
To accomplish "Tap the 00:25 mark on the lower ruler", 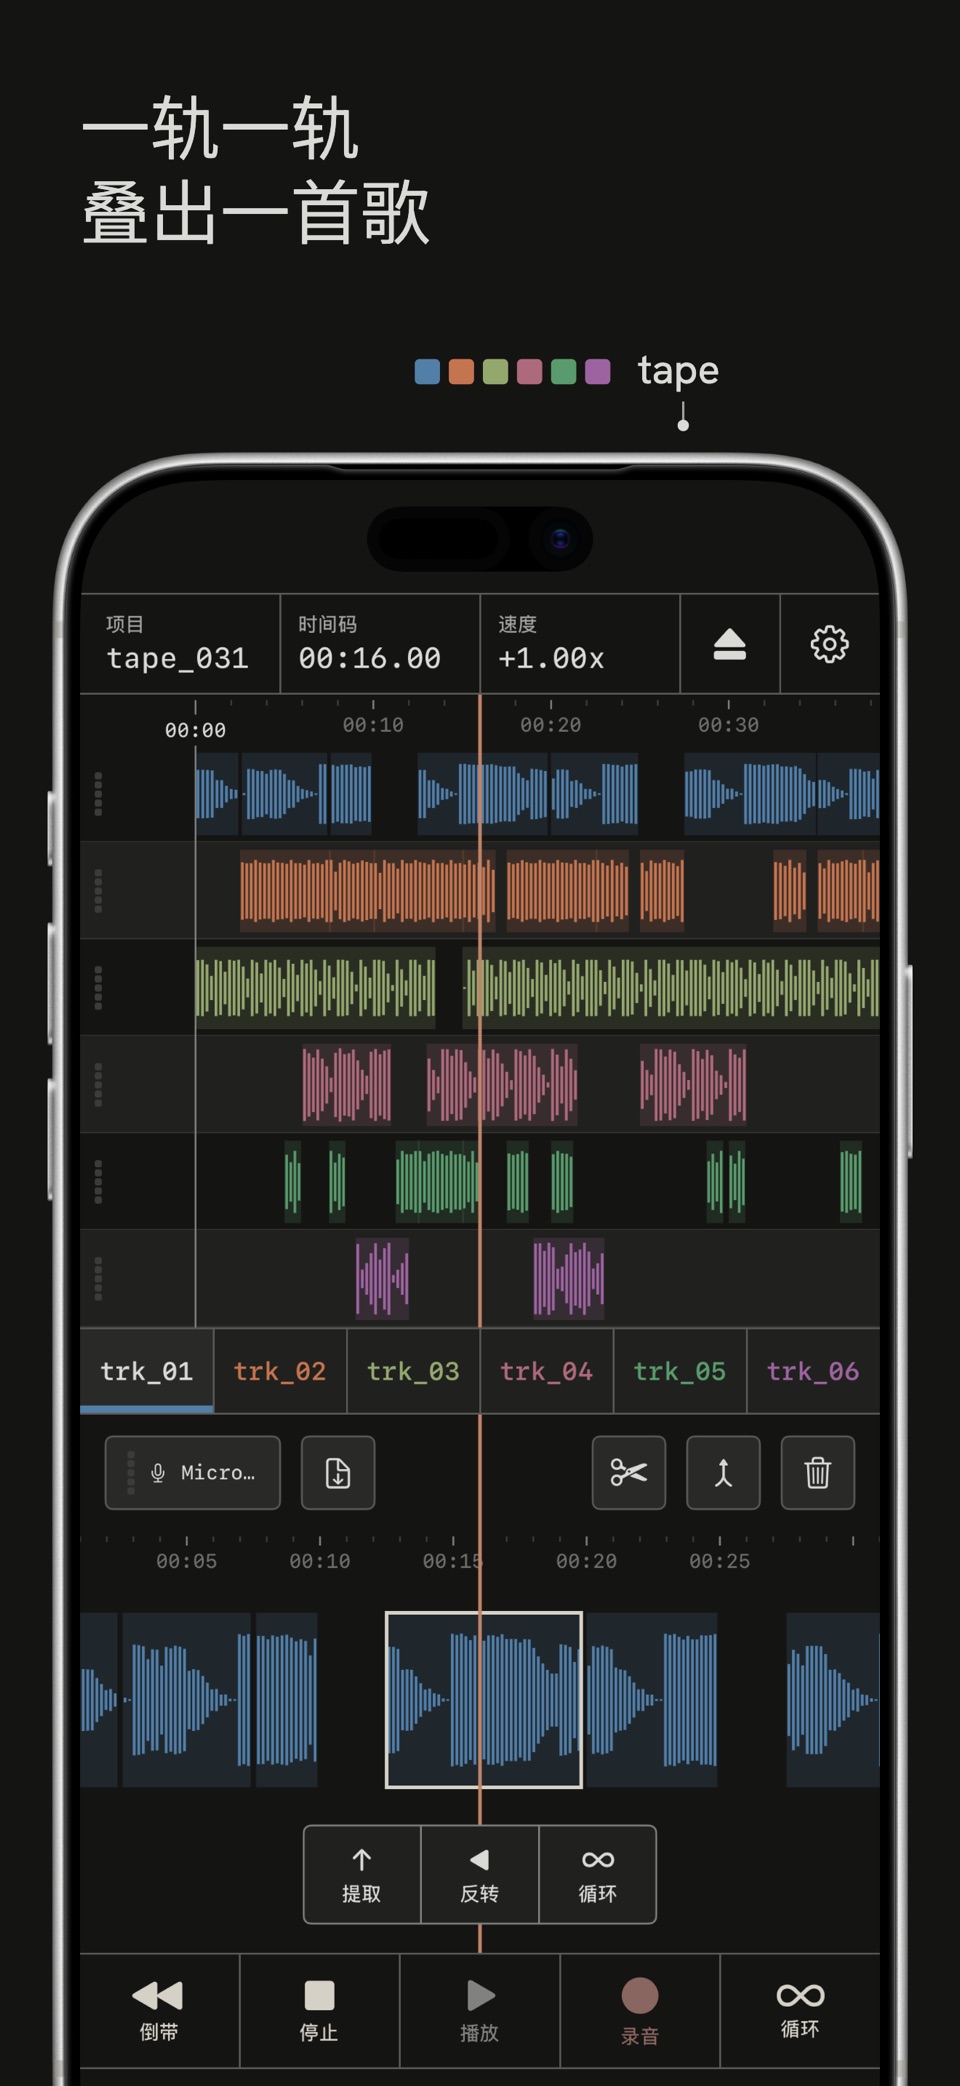I will coord(719,1561).
